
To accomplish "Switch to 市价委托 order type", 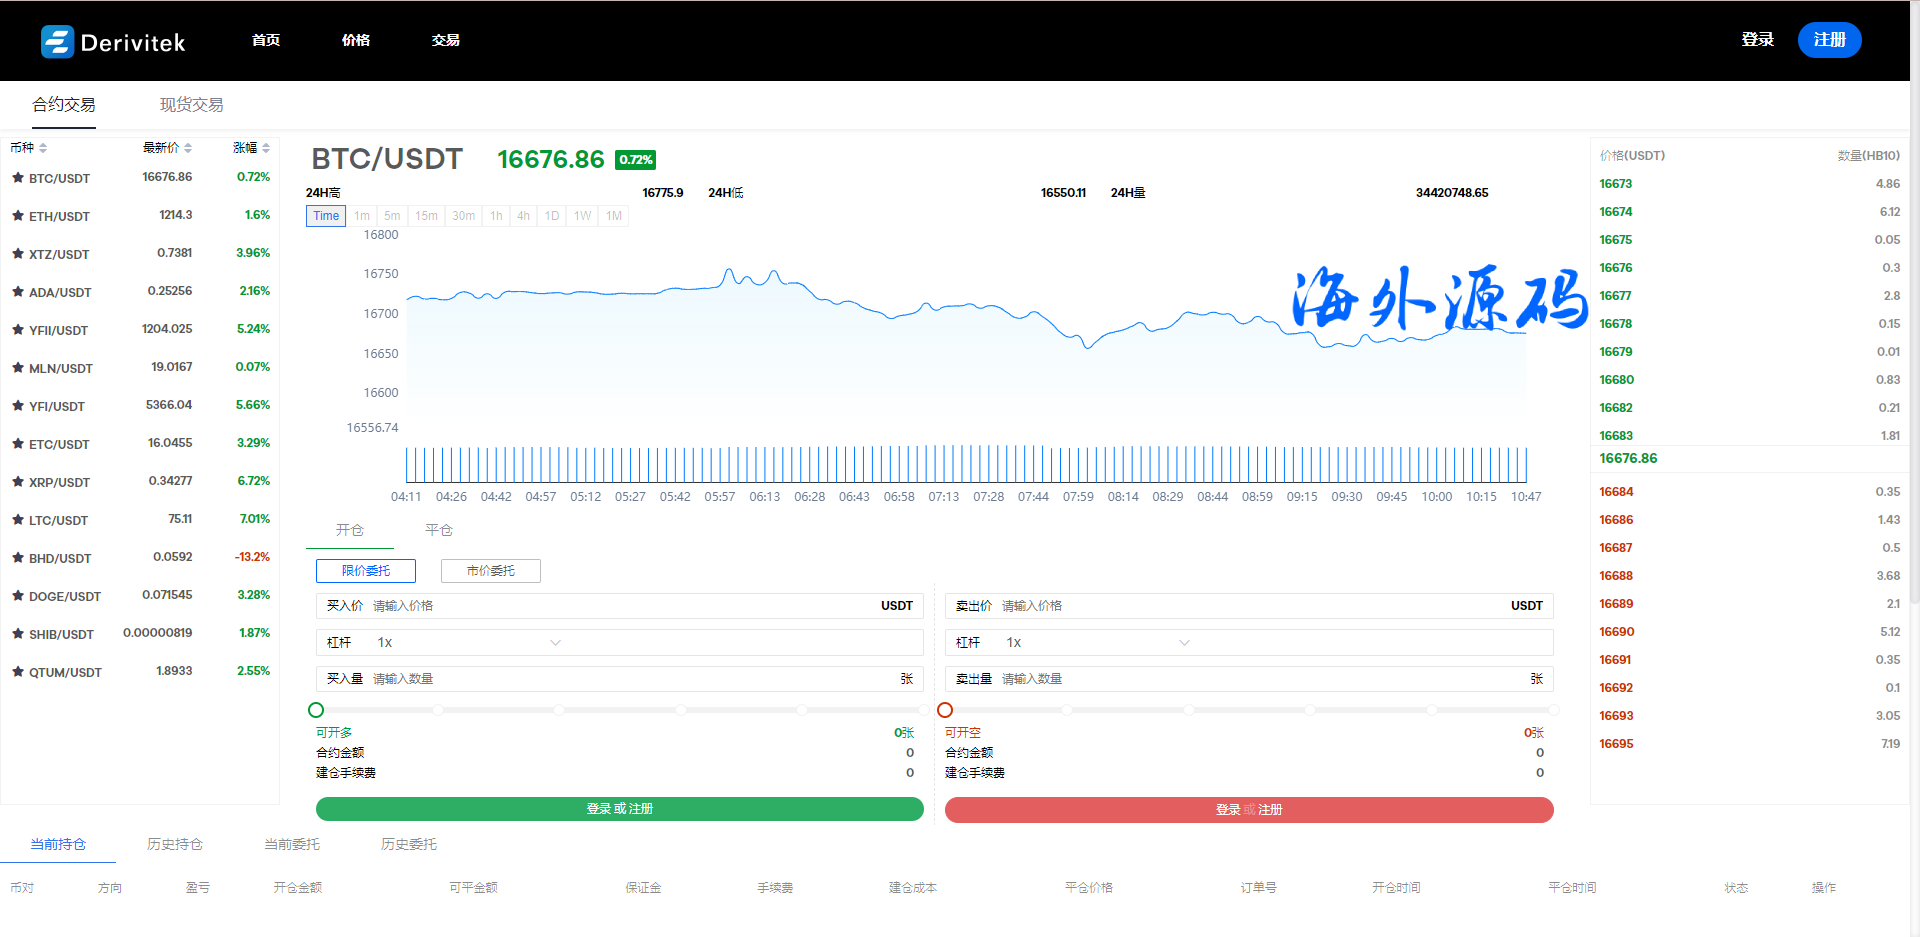I will 490,571.
